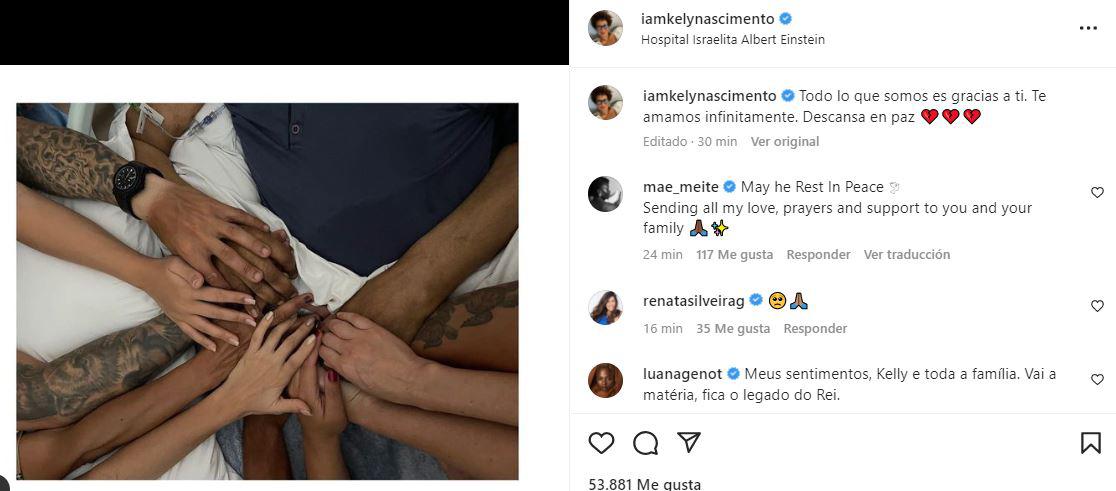Open the comment bubble icon
The image size is (1116, 491).
(x=645, y=442)
